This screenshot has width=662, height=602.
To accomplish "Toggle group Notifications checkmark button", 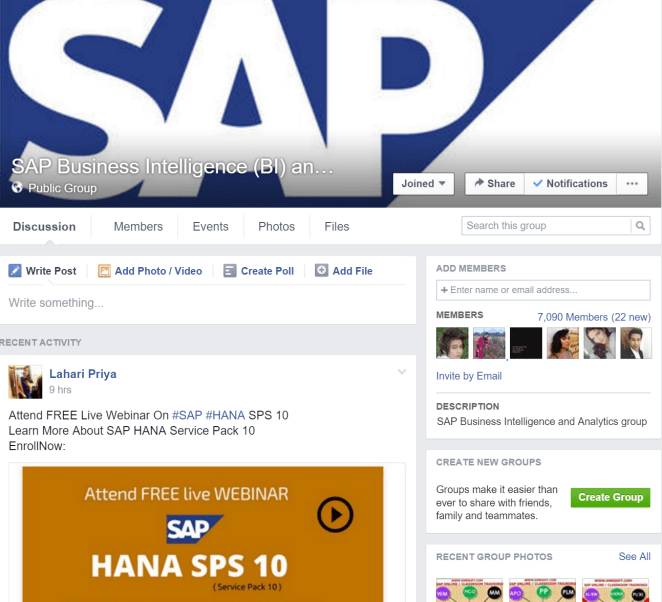I will (x=570, y=184).
